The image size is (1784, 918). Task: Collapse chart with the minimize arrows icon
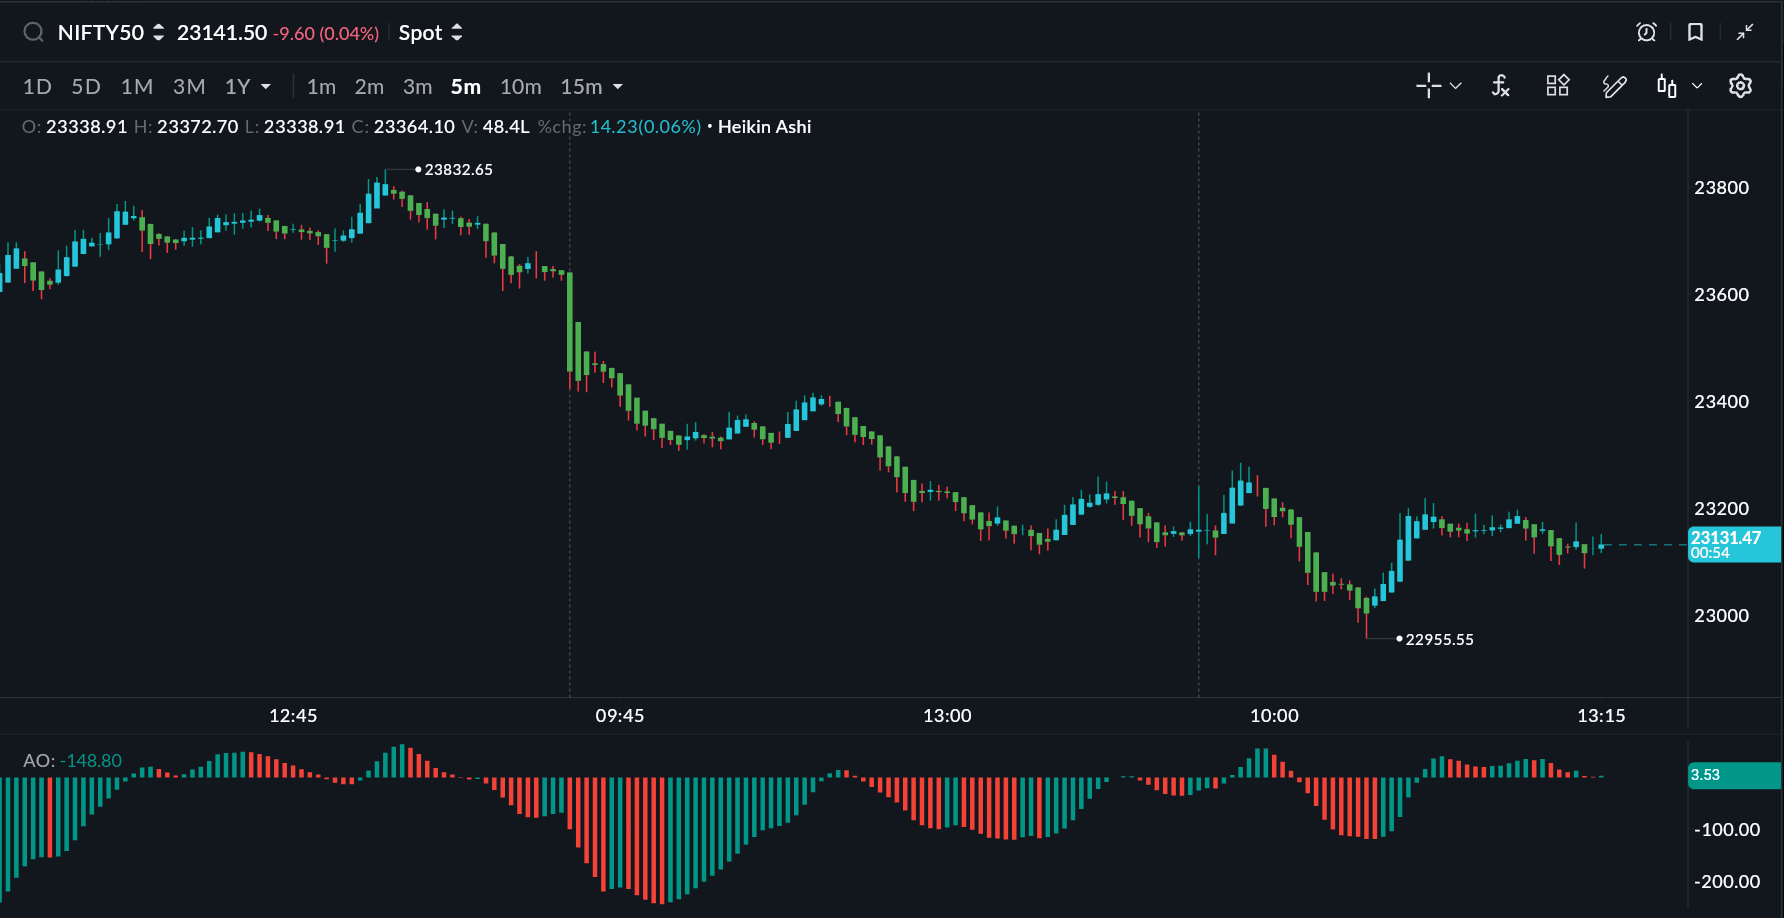click(x=1745, y=33)
